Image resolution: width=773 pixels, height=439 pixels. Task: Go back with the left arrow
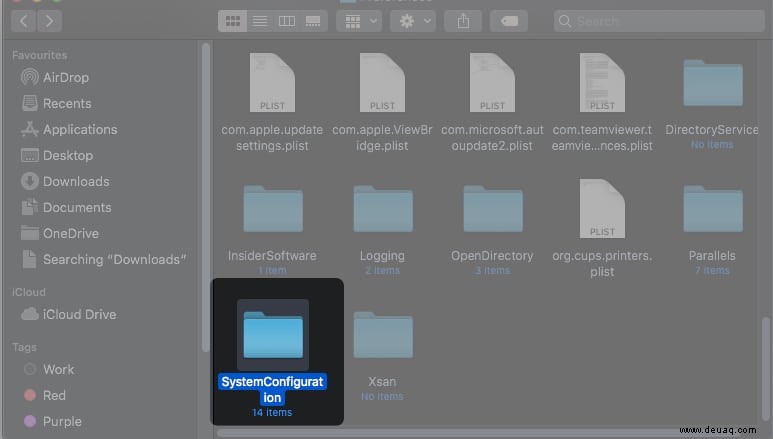23,21
